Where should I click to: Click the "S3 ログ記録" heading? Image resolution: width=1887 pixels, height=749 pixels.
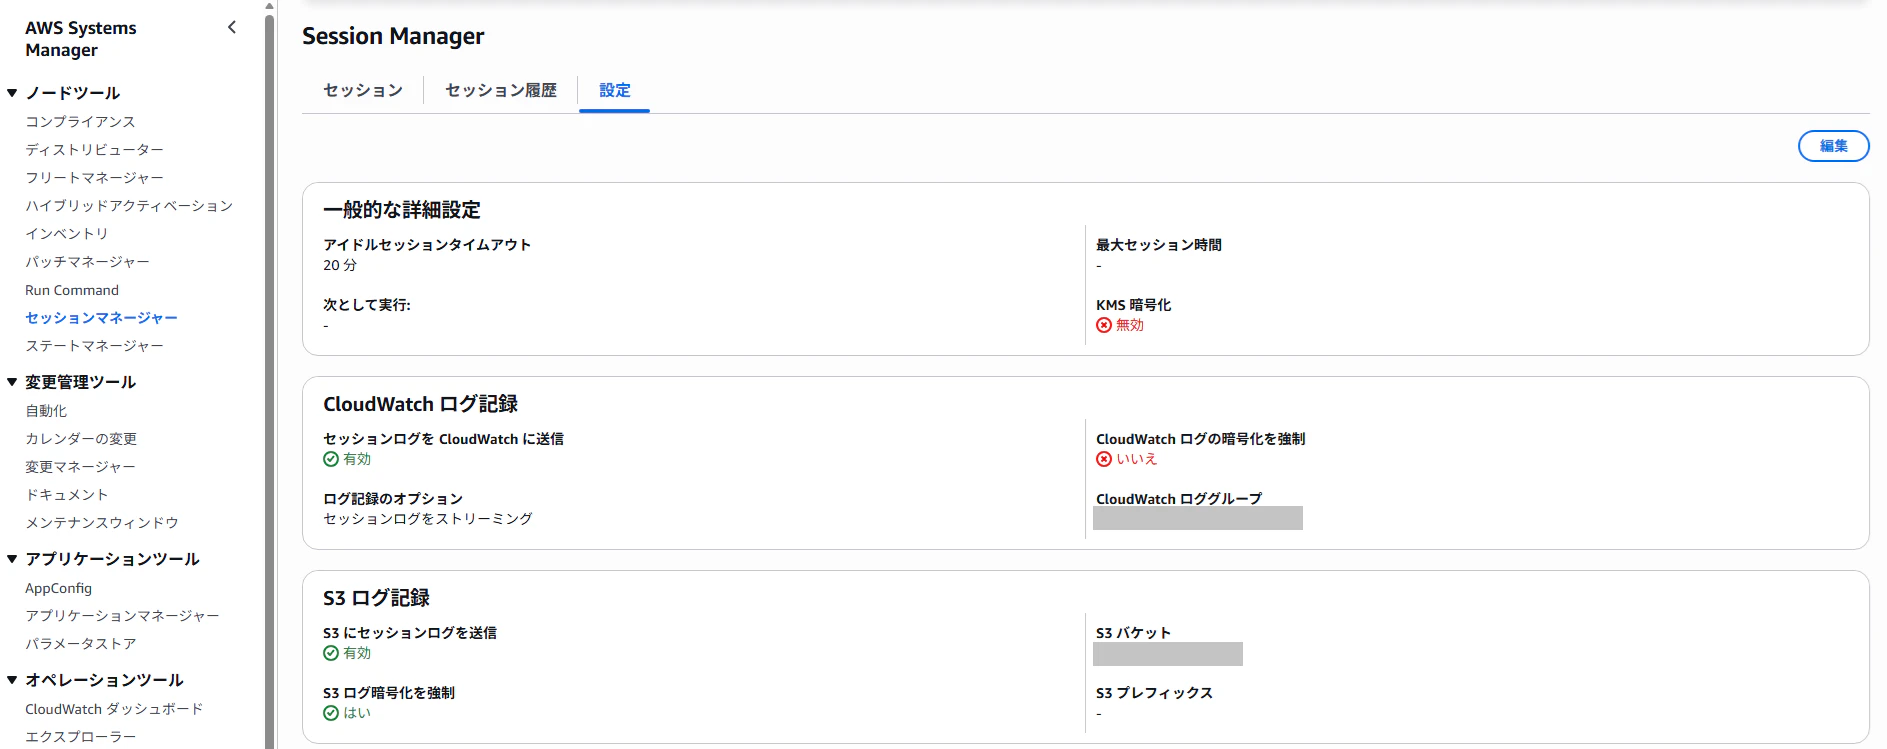[x=376, y=598]
